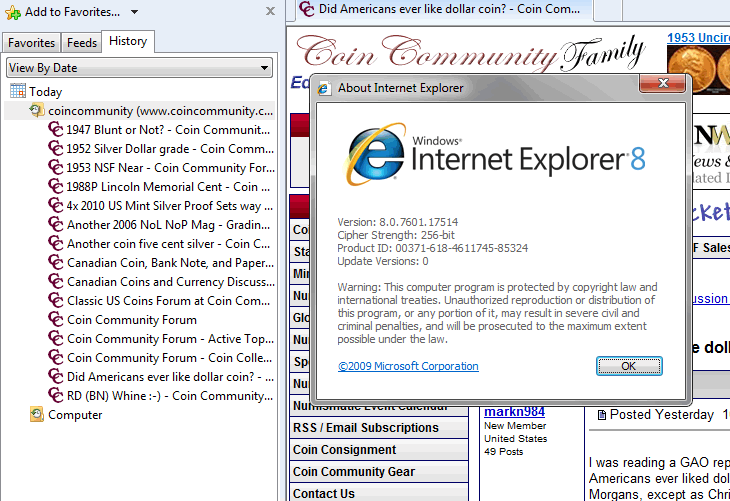The width and height of the screenshot is (730, 501).
Task: Collapse the Today history group
Action: point(45,92)
